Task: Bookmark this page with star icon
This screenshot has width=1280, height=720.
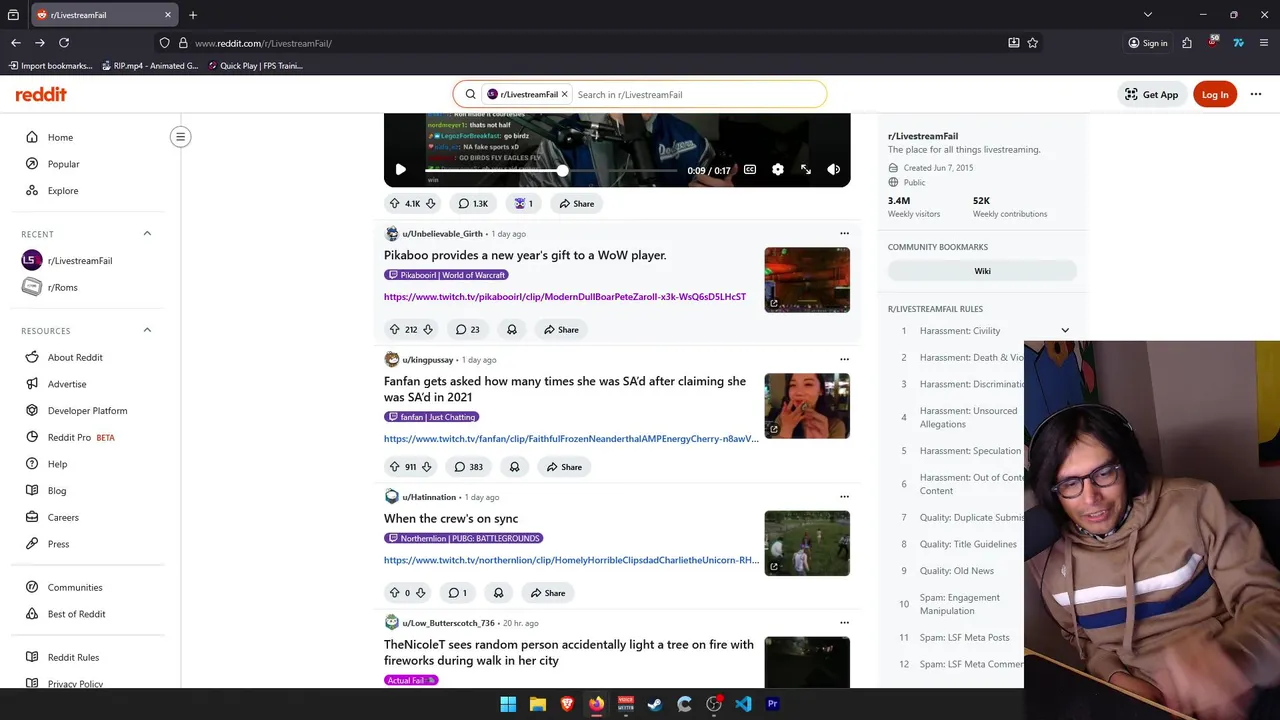Action: coord(1033,43)
